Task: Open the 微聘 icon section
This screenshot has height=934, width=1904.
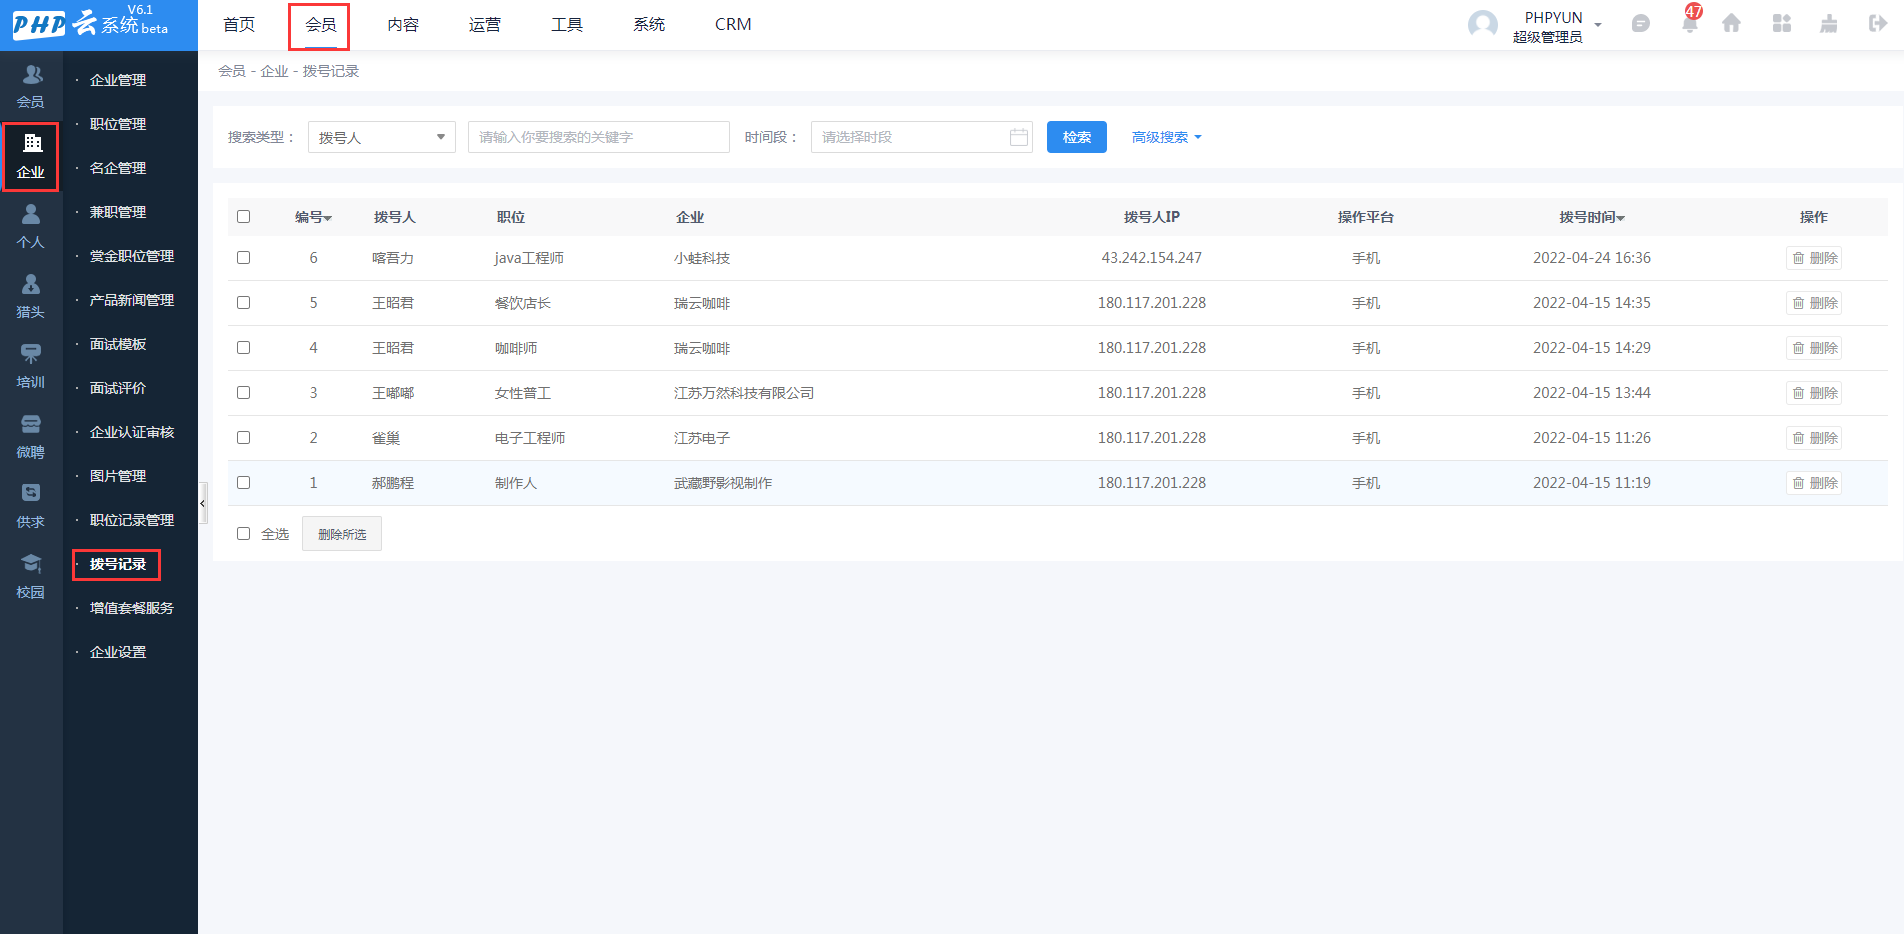Action: (x=31, y=424)
